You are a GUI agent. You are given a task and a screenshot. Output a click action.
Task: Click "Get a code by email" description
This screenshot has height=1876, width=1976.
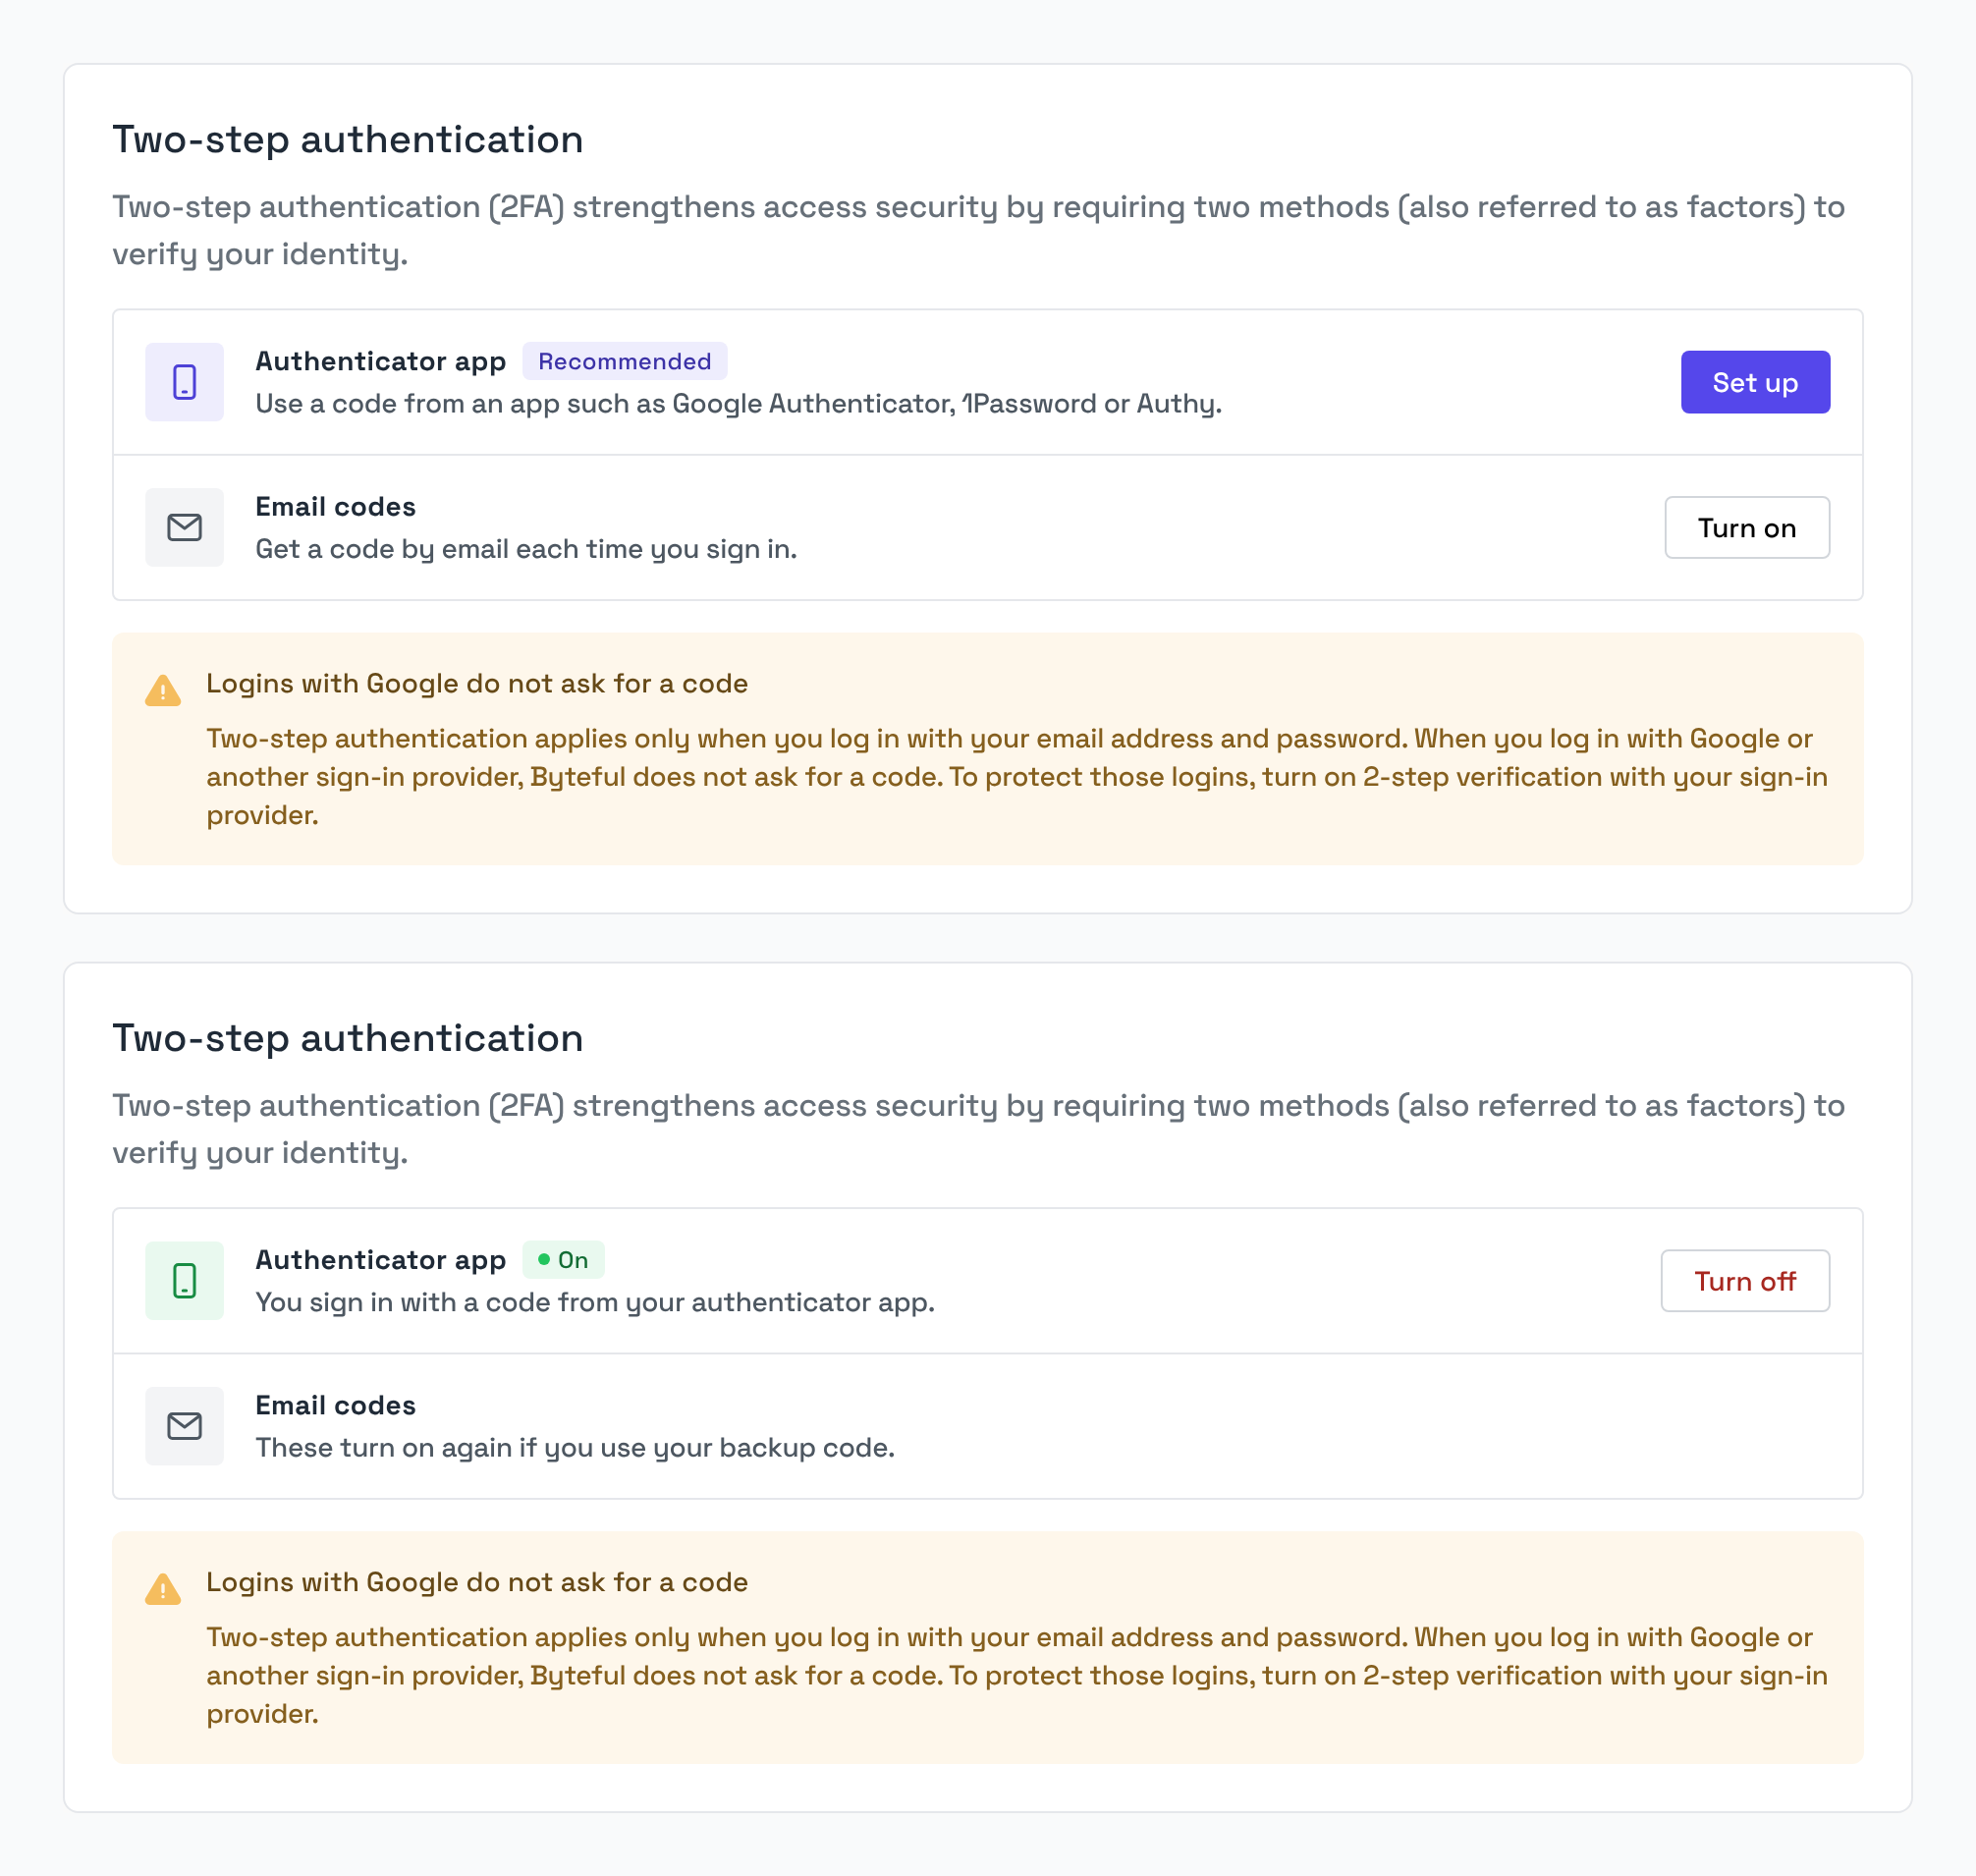tap(526, 549)
